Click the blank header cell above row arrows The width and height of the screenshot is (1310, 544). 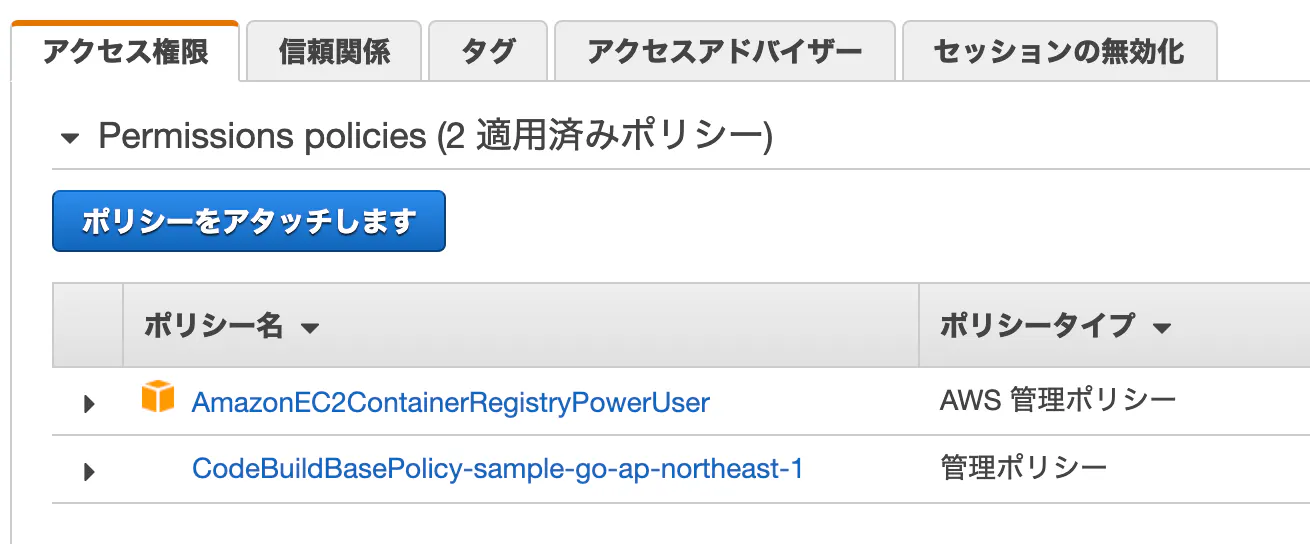tap(88, 325)
